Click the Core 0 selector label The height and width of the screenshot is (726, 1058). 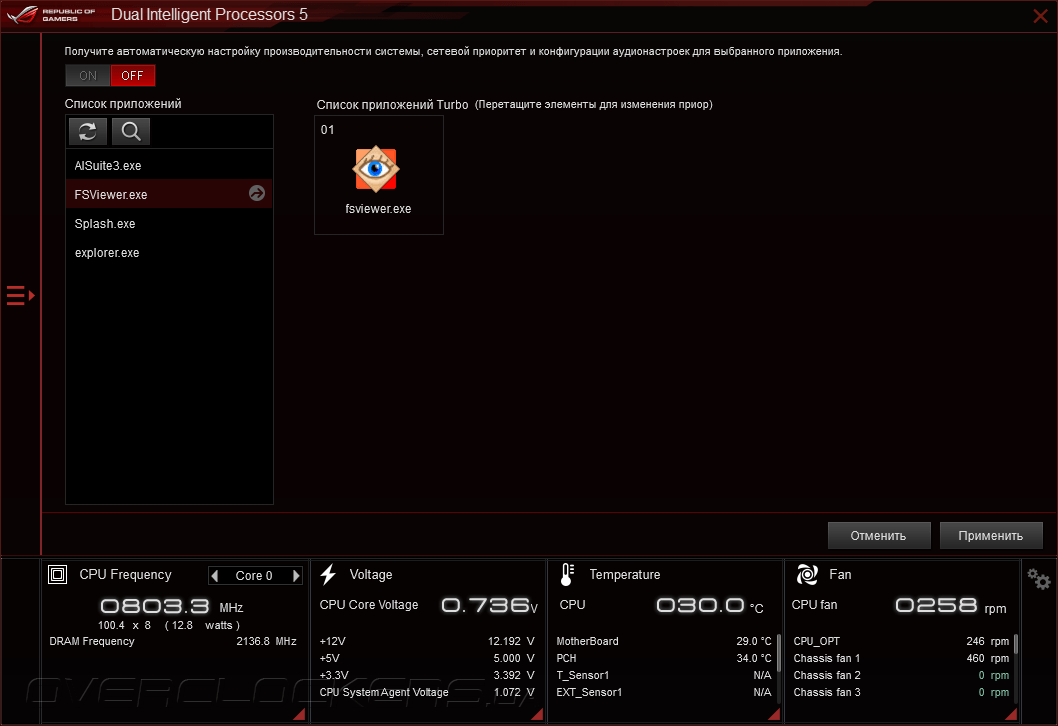[254, 576]
